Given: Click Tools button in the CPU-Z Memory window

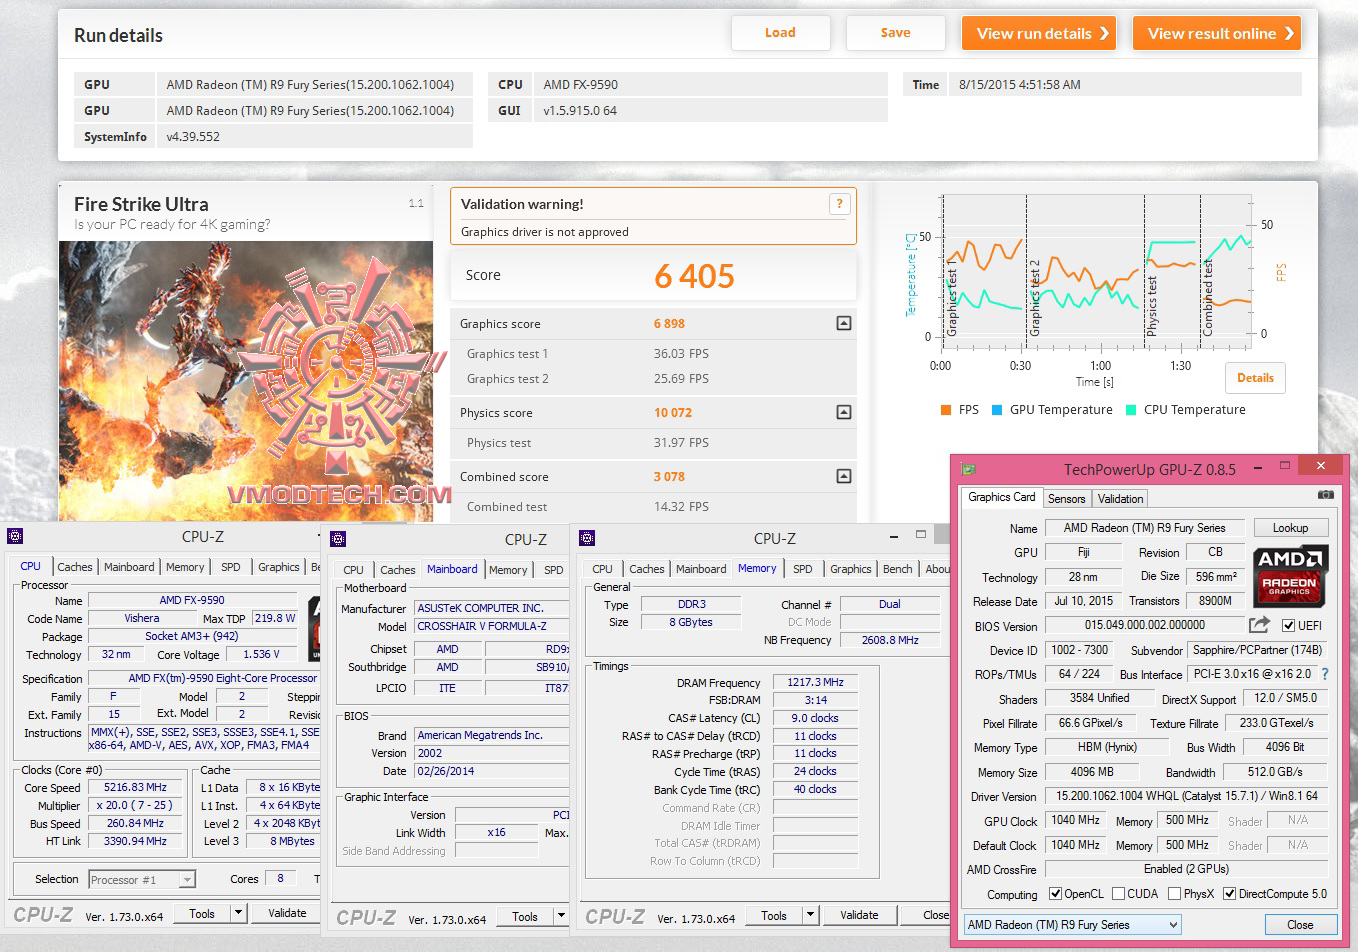Looking at the screenshot, I should (774, 915).
